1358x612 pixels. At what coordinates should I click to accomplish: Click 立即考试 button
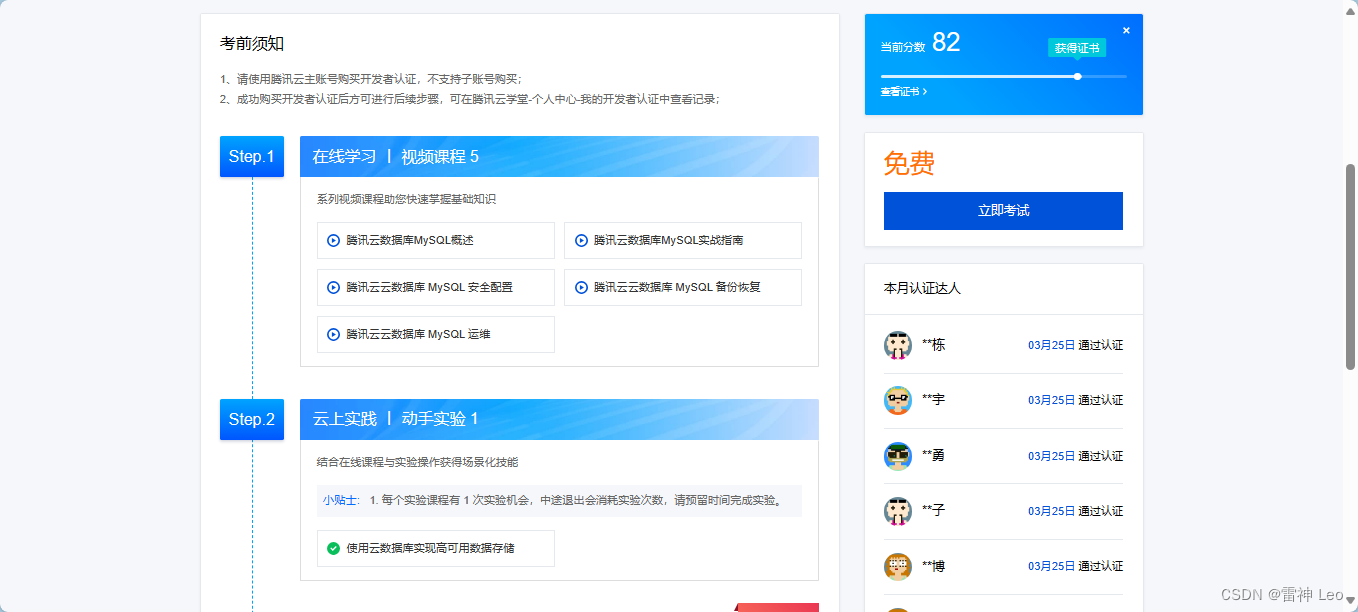point(1003,211)
